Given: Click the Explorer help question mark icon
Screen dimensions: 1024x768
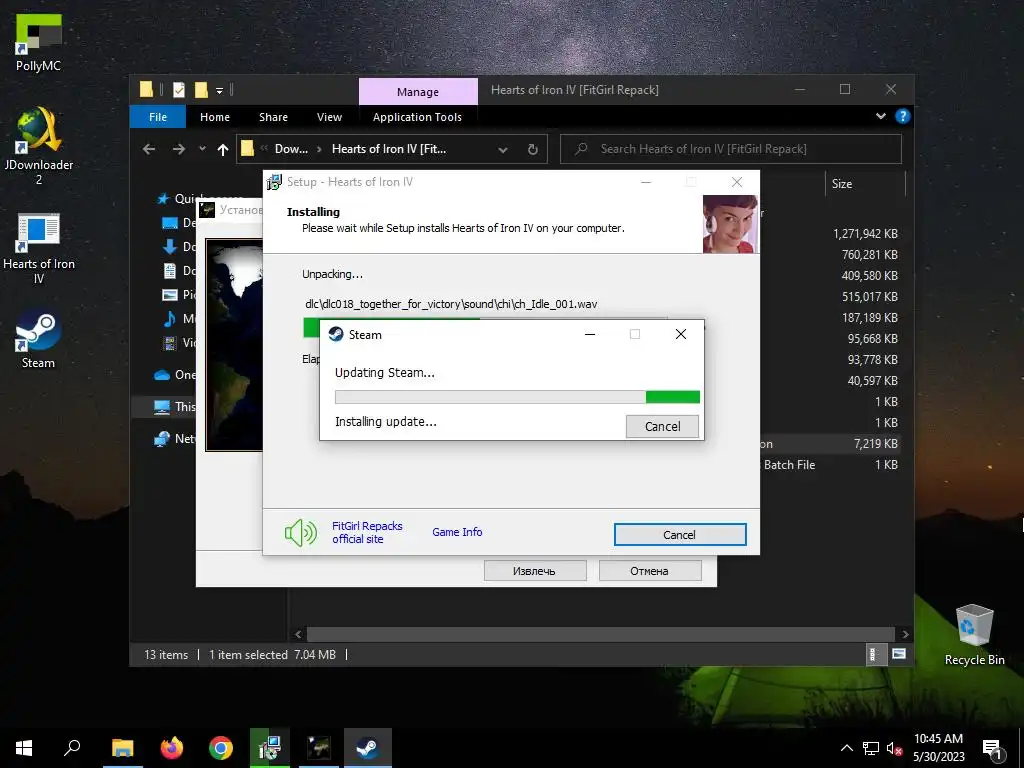Looking at the screenshot, I should click(x=903, y=116).
